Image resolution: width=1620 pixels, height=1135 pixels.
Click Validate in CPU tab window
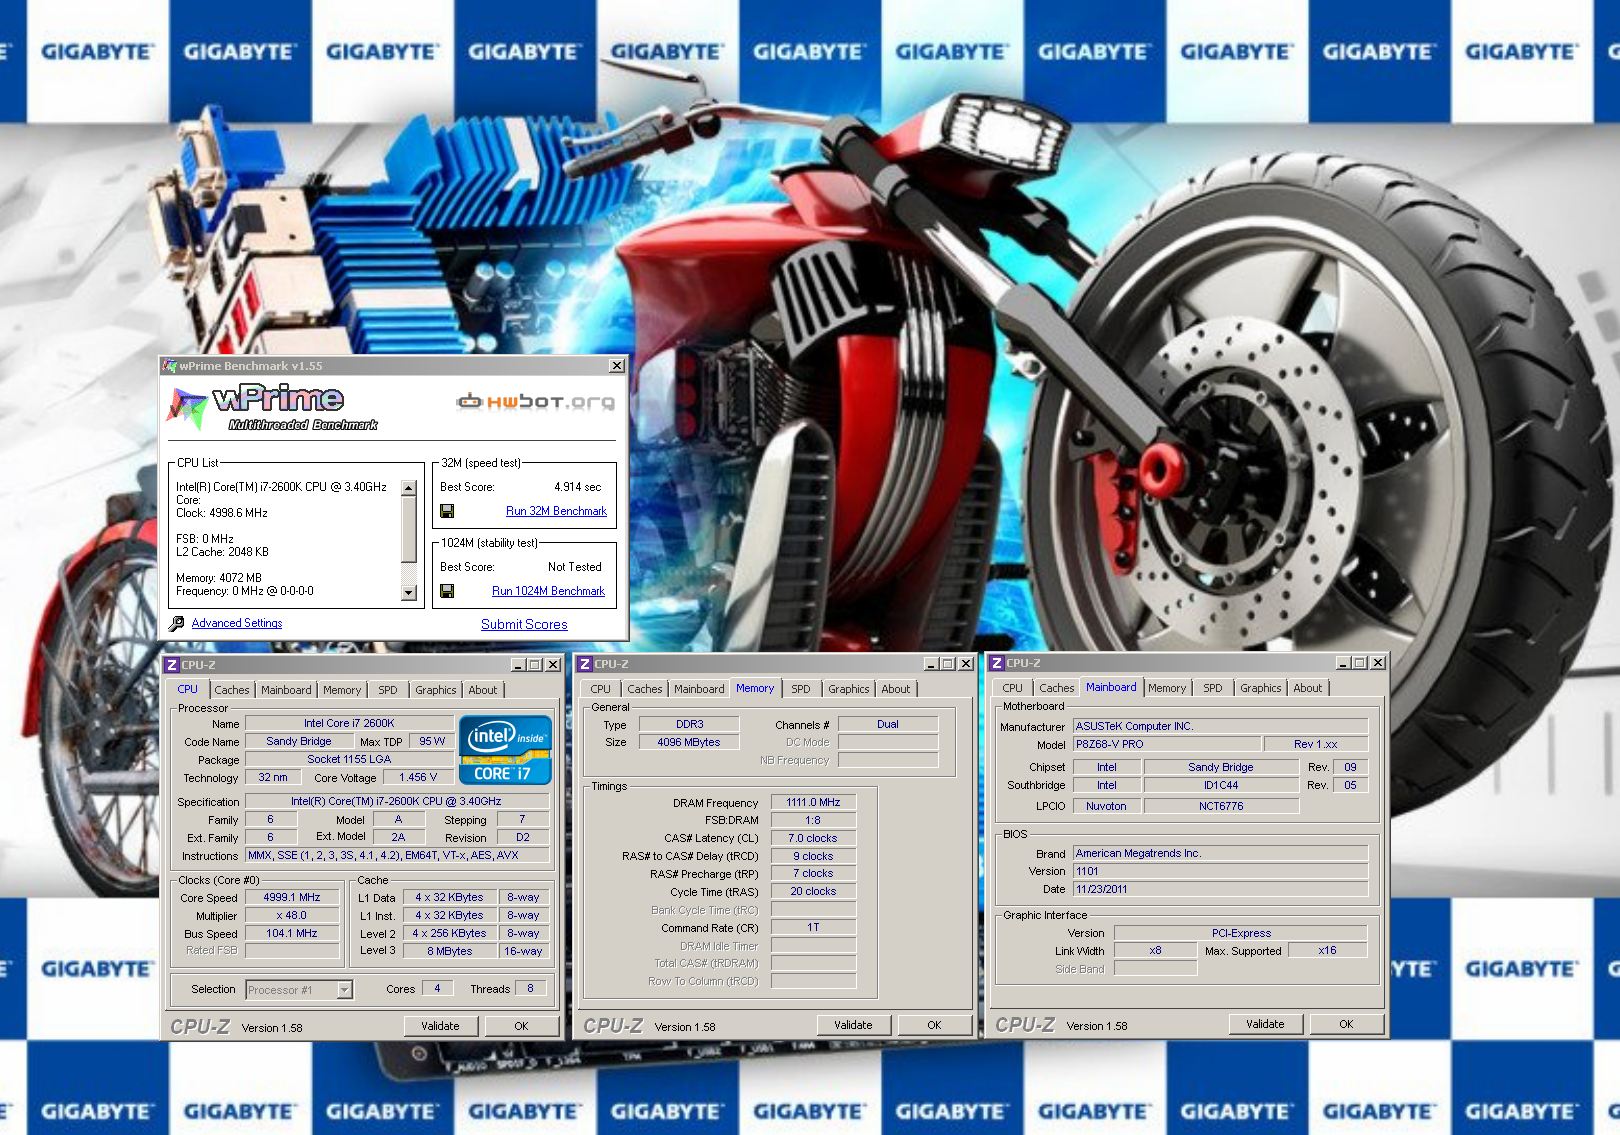pyautogui.click(x=440, y=1026)
